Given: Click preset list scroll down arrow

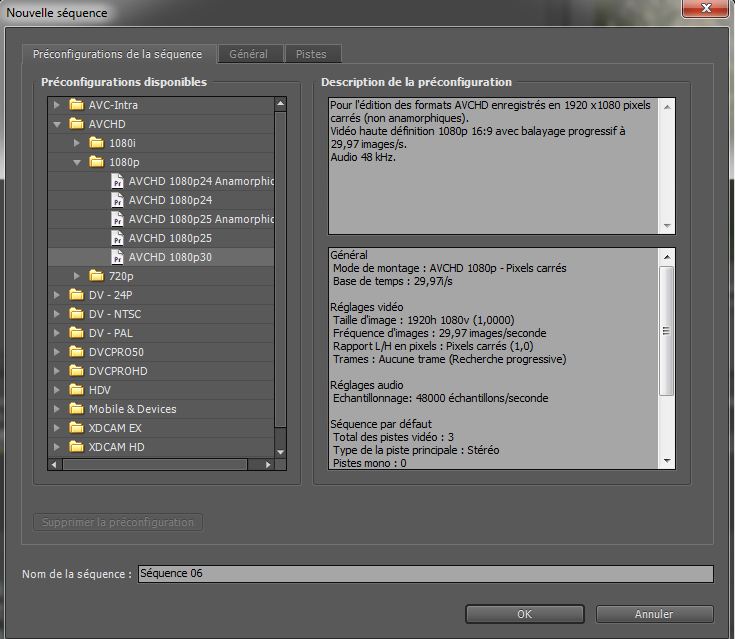Looking at the screenshot, I should coord(280,452).
